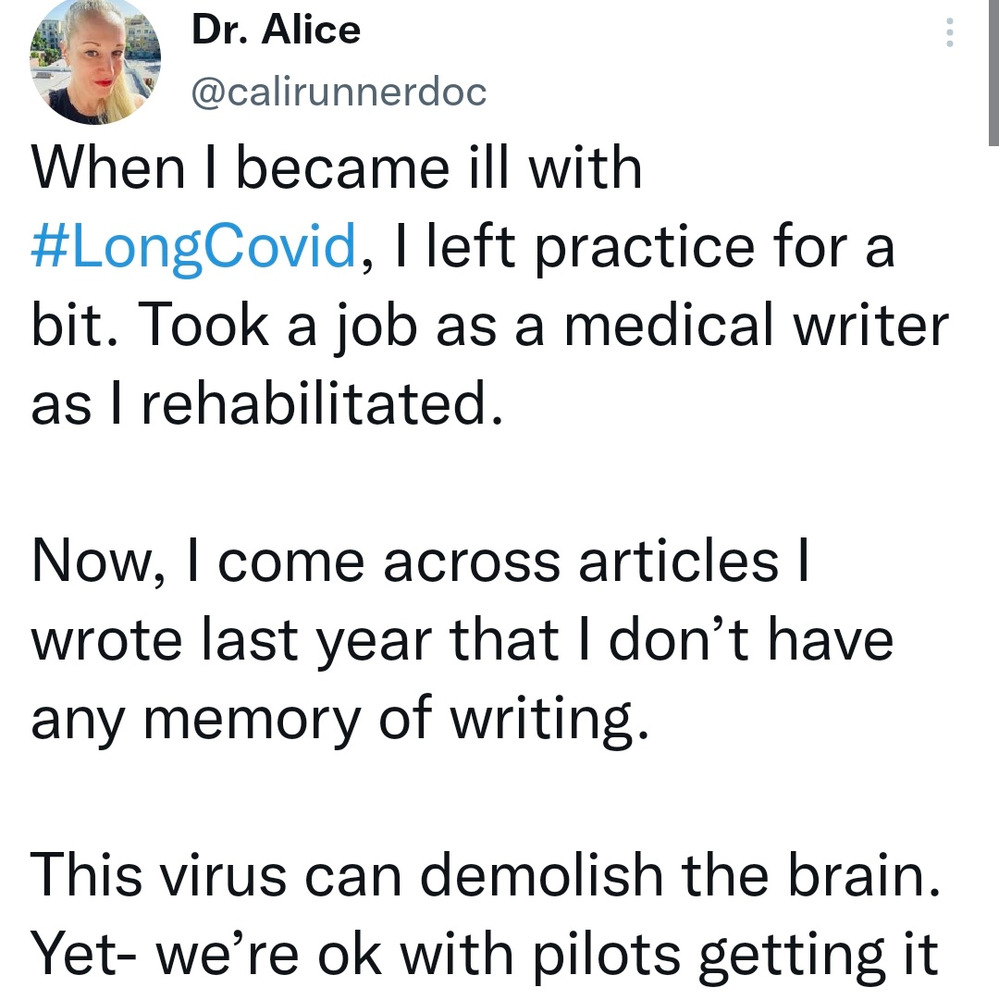Open the @calirunnerdoc handle link
999x1000 pixels.
[337, 92]
